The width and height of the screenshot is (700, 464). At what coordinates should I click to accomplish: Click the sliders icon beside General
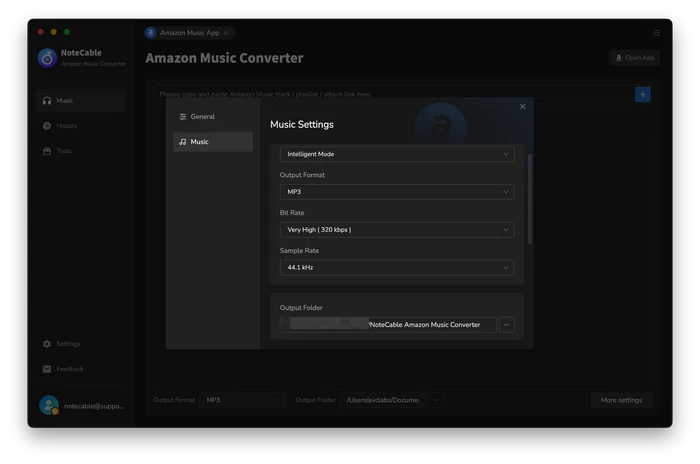coord(183,117)
